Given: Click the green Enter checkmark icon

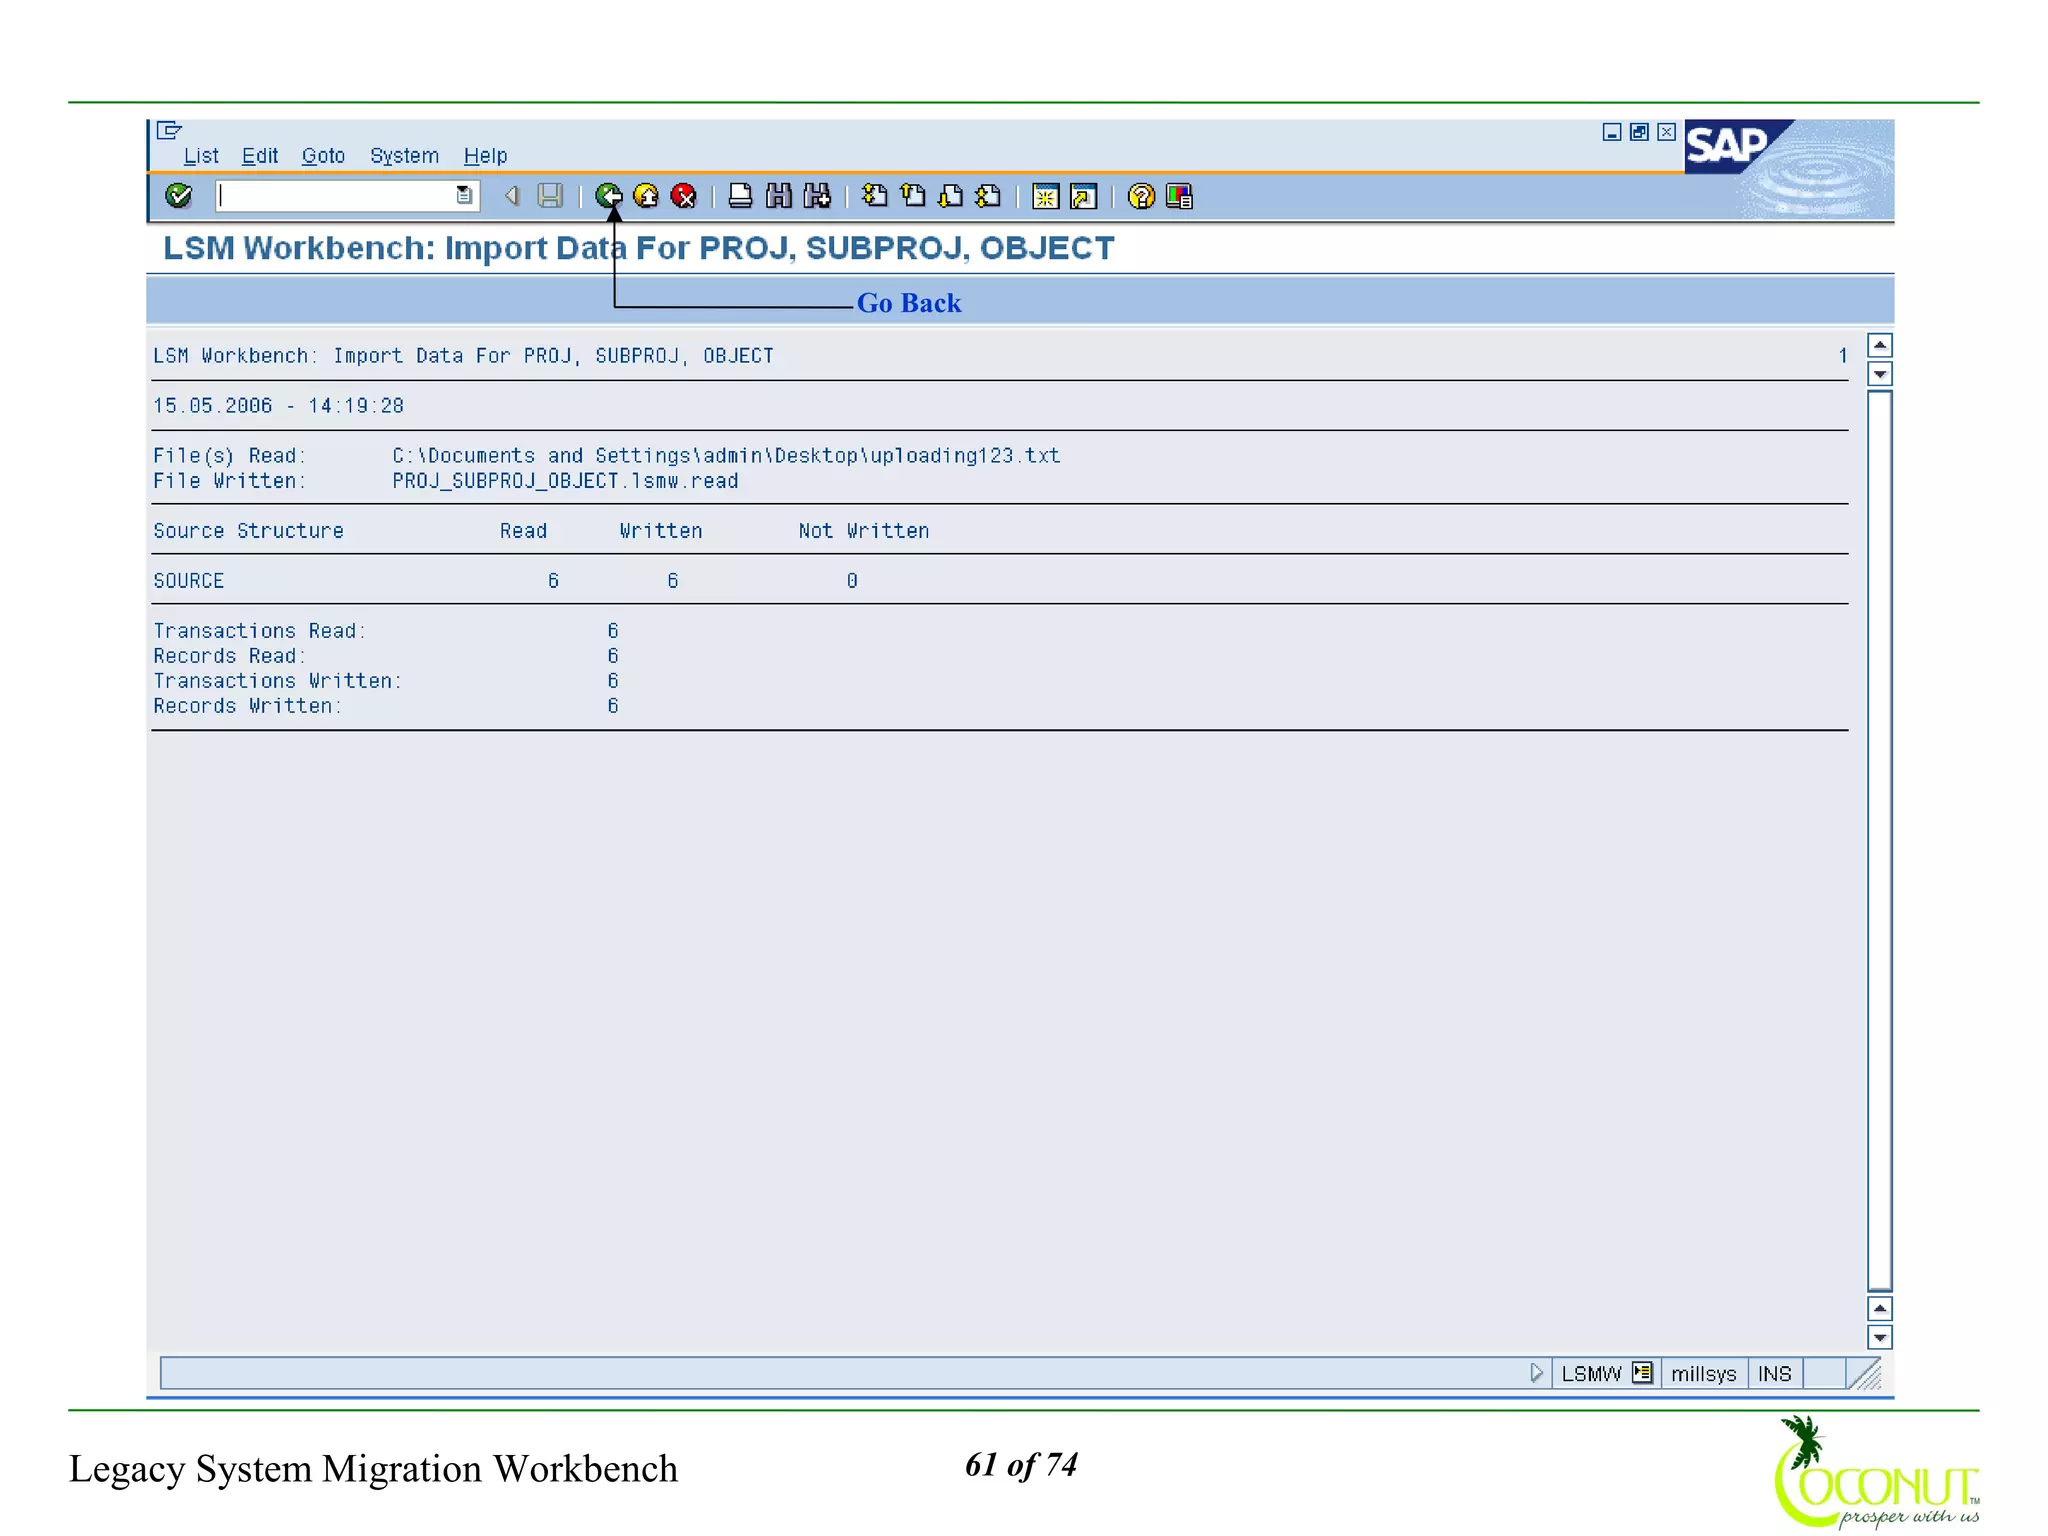Looking at the screenshot, I should click(179, 195).
